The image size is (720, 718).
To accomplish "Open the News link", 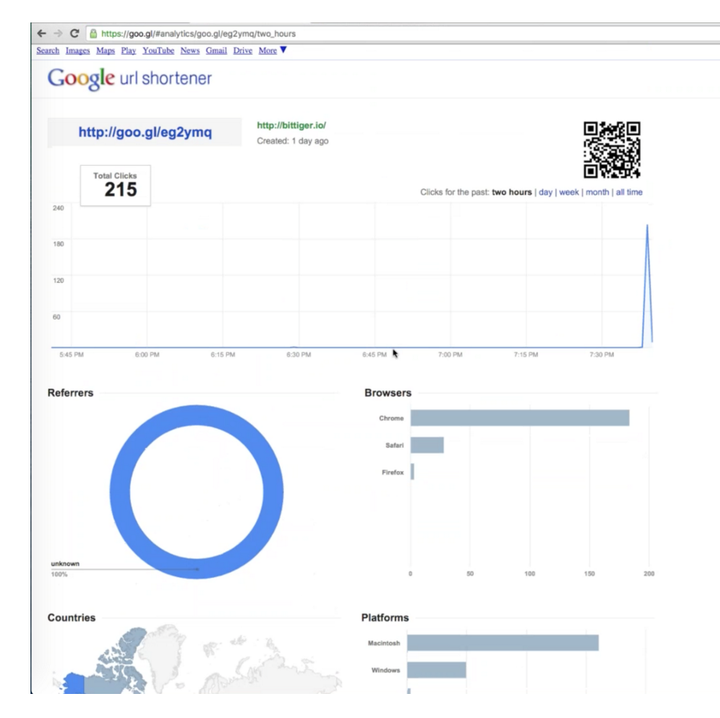I will [x=190, y=50].
